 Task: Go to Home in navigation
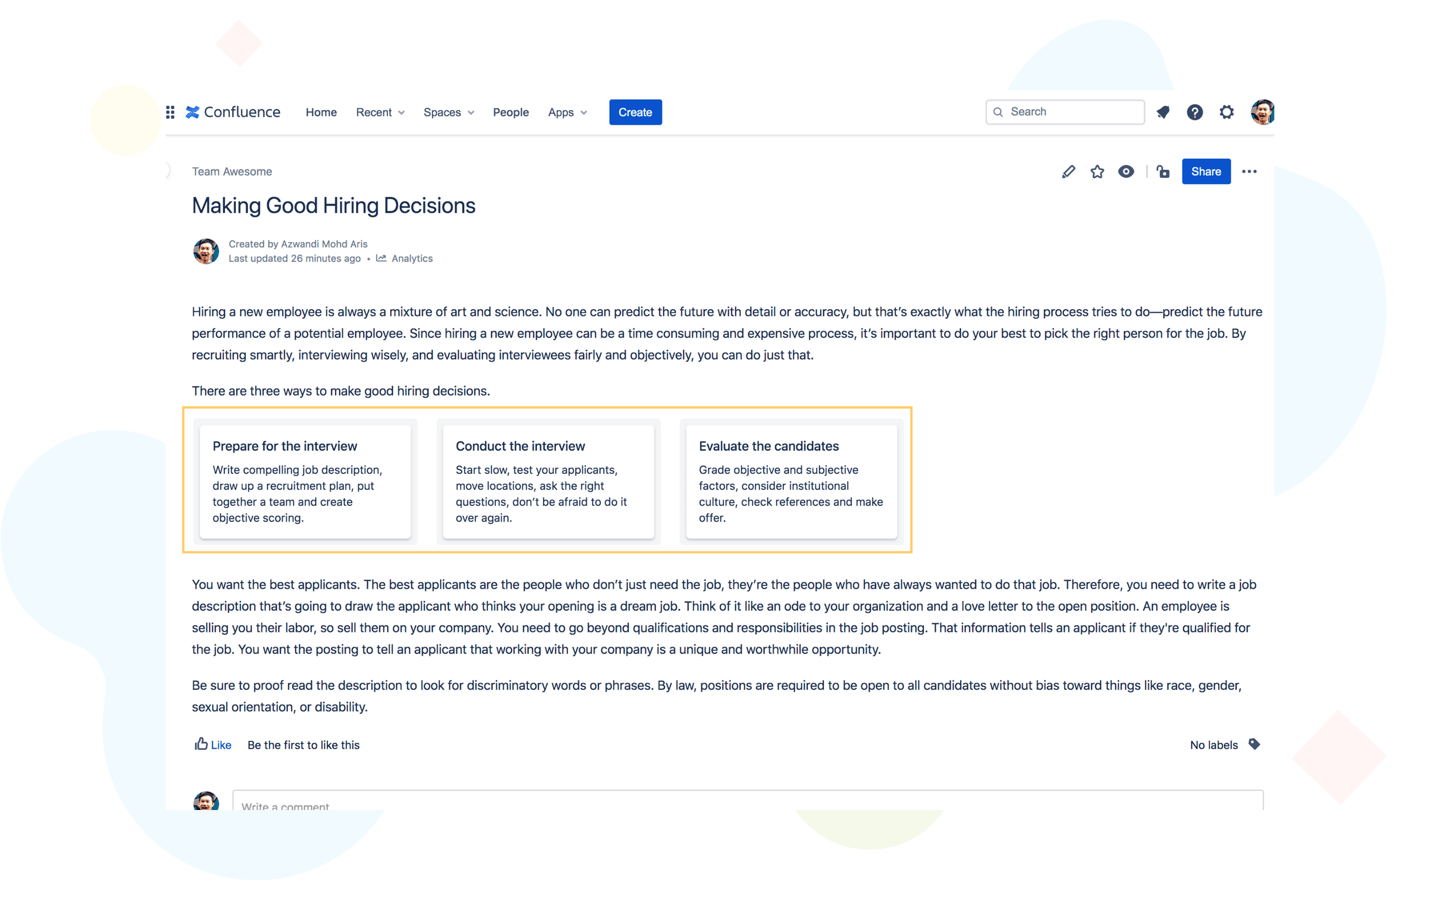click(321, 112)
